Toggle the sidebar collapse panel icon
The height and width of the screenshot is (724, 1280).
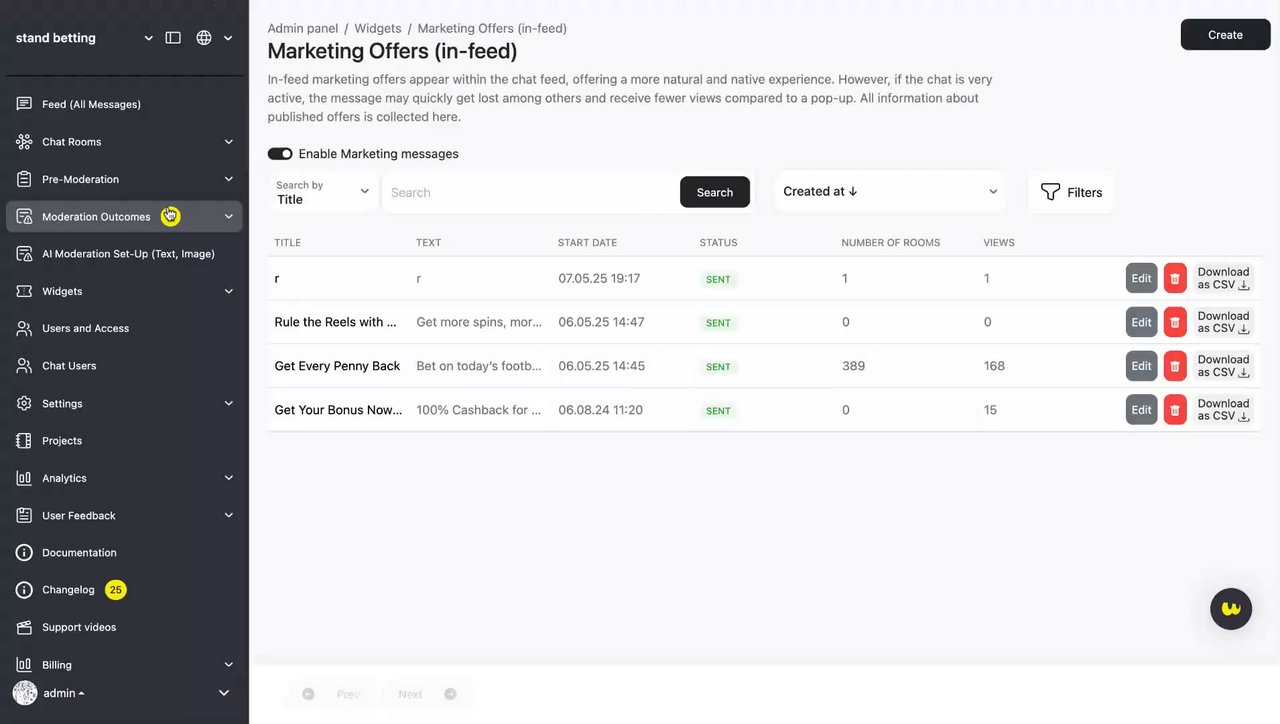coord(173,38)
